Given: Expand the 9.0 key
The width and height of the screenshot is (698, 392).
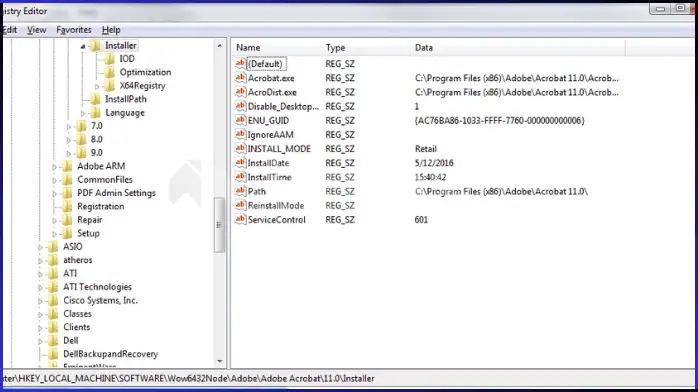Looking at the screenshot, I should click(69, 154).
